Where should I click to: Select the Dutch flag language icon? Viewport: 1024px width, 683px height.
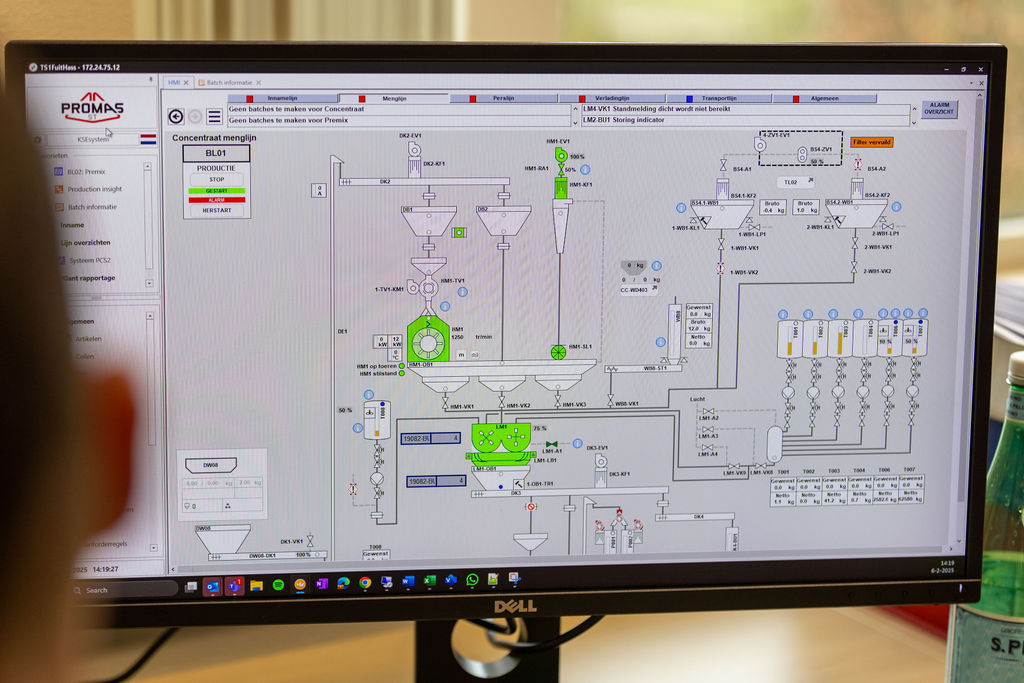(148, 139)
